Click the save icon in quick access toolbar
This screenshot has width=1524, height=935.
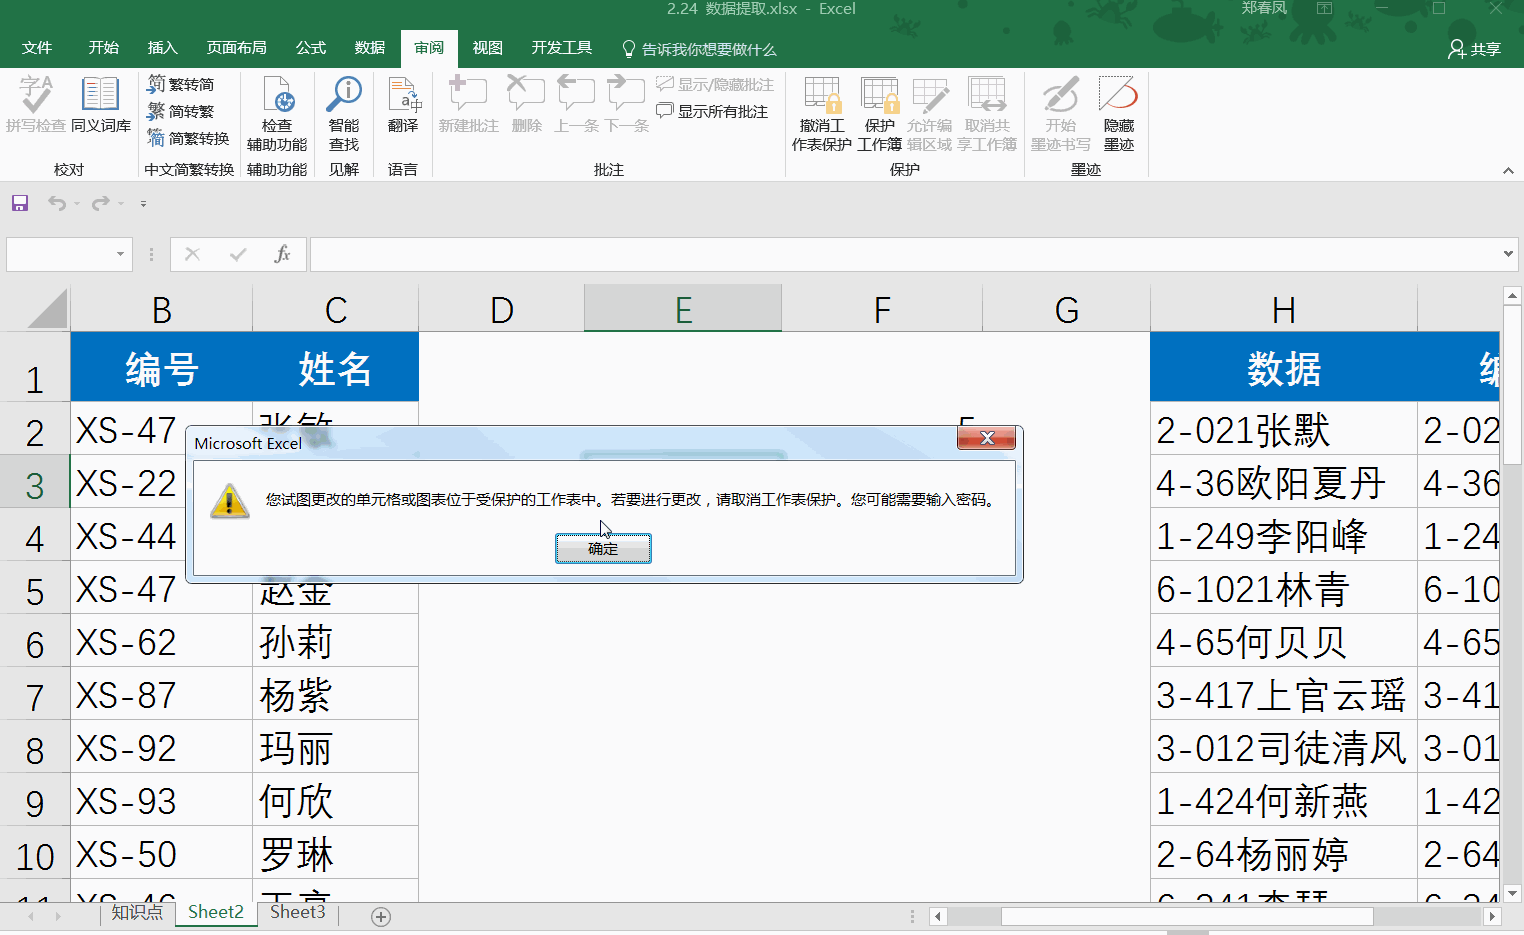tap(20, 203)
